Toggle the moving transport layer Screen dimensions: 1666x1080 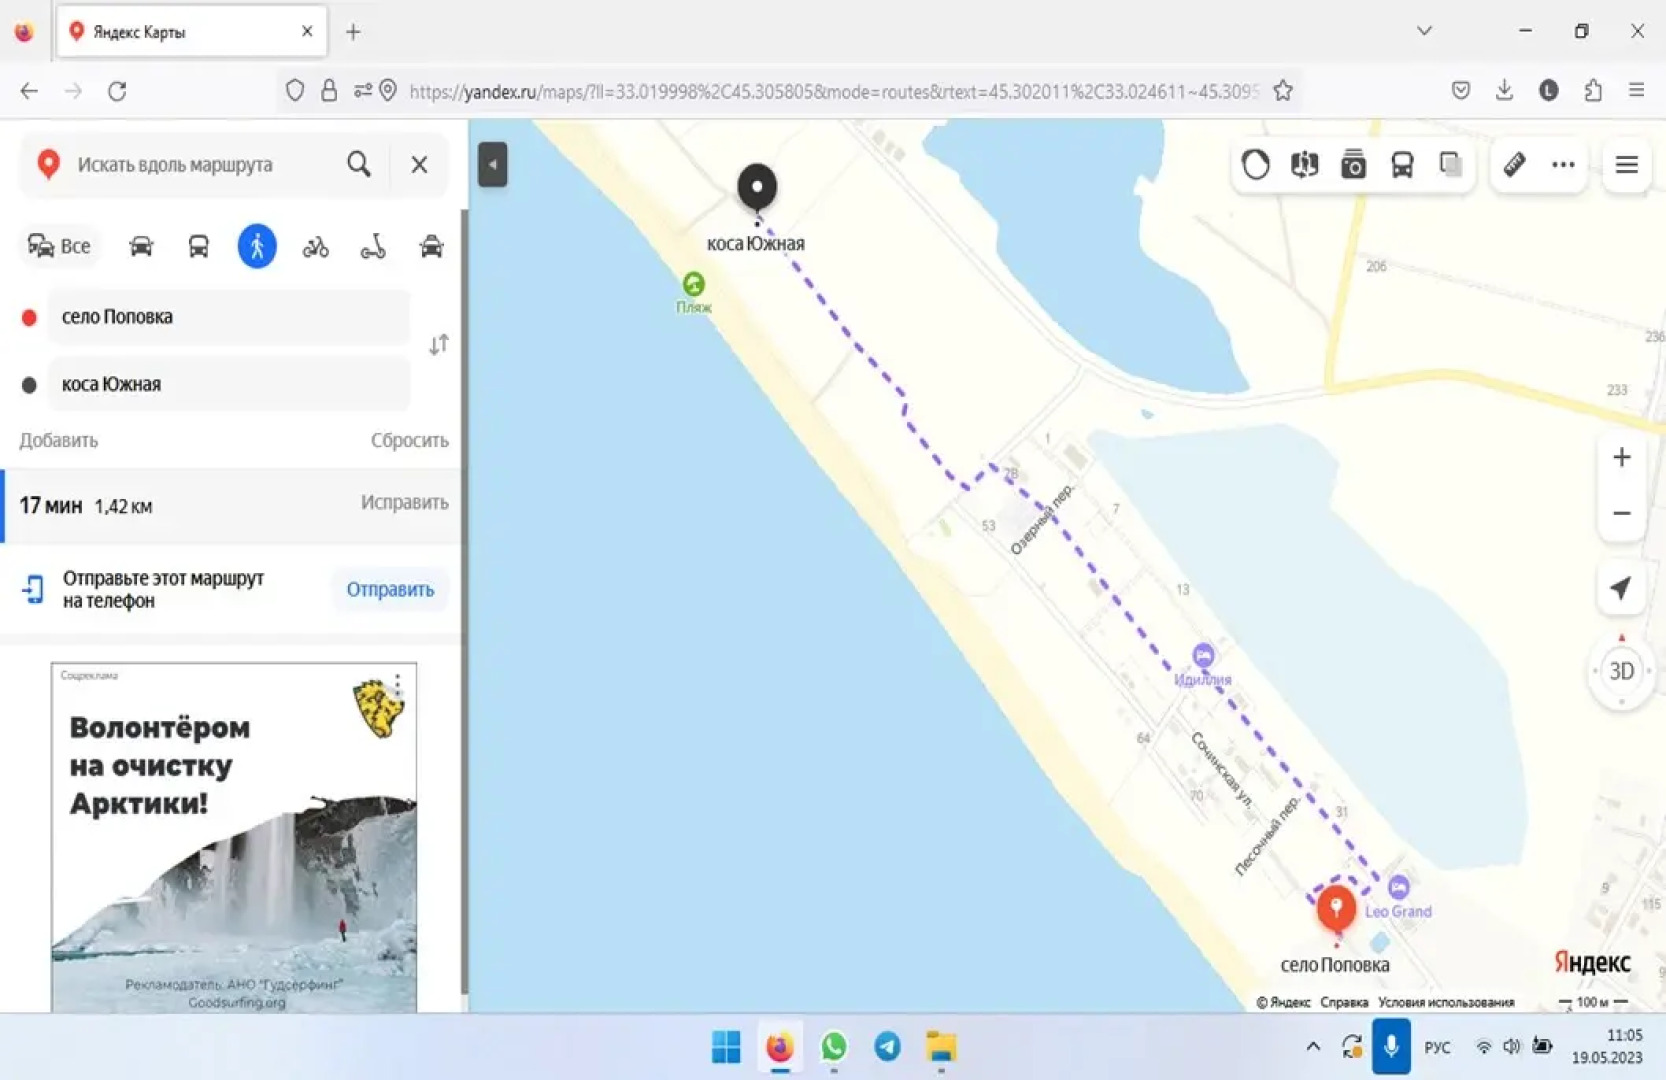1402,165
